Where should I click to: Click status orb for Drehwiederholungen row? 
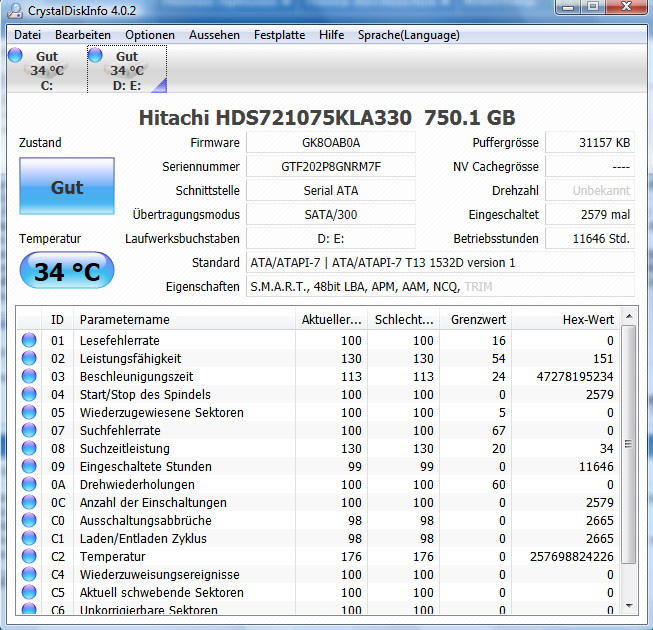tap(29, 484)
